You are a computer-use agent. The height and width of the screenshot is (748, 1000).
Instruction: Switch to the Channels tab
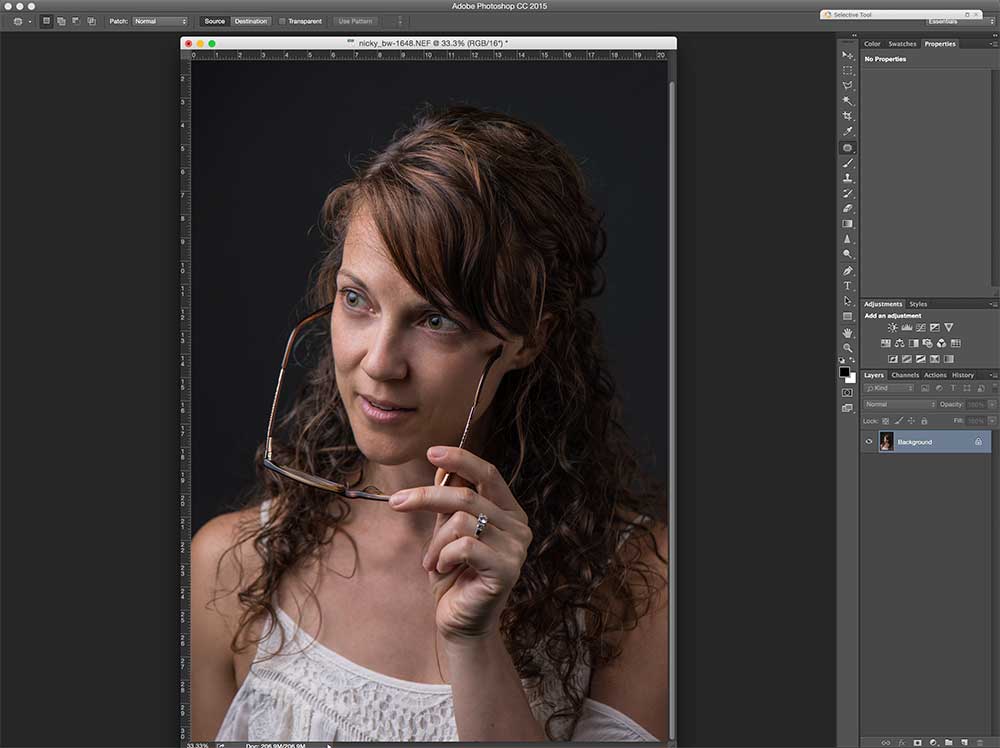[905, 375]
